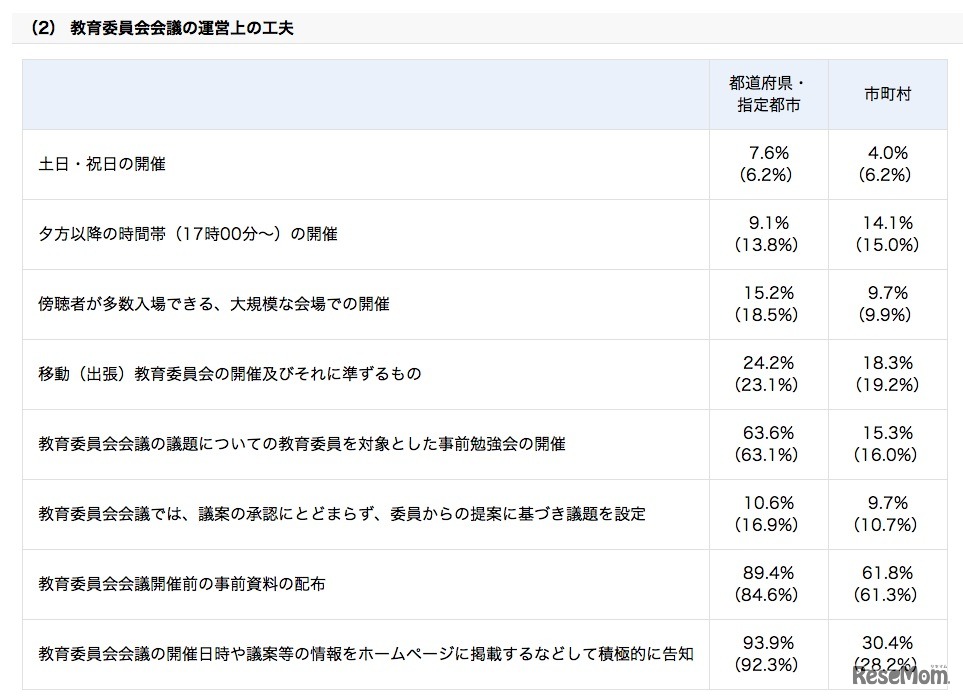Click the 7.6% value cell
Image resolution: width=963 pixels, height=698 pixels.
click(769, 153)
